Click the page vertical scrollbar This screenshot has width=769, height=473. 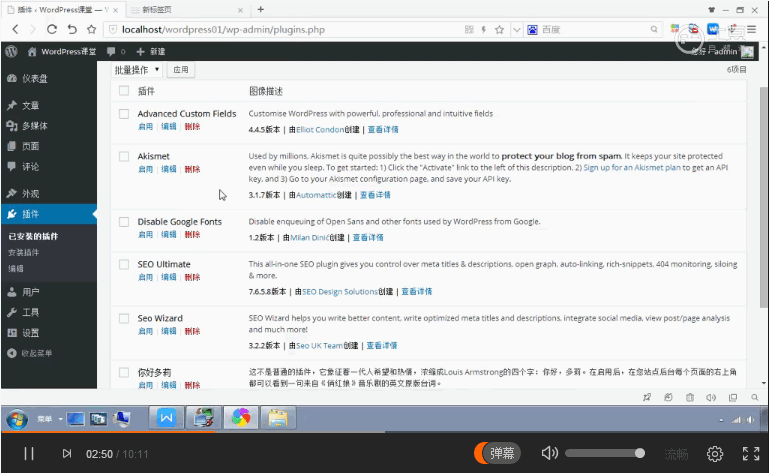[763, 197]
